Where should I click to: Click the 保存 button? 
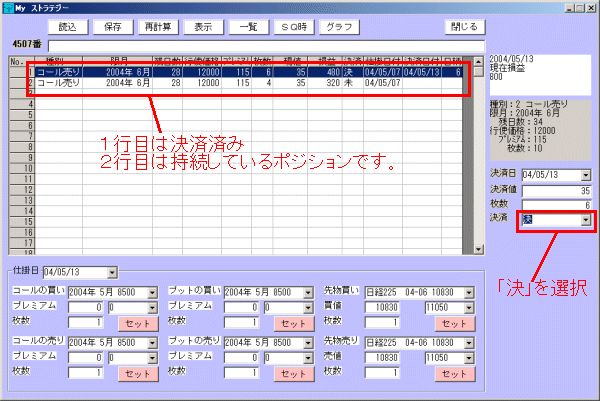(113, 27)
